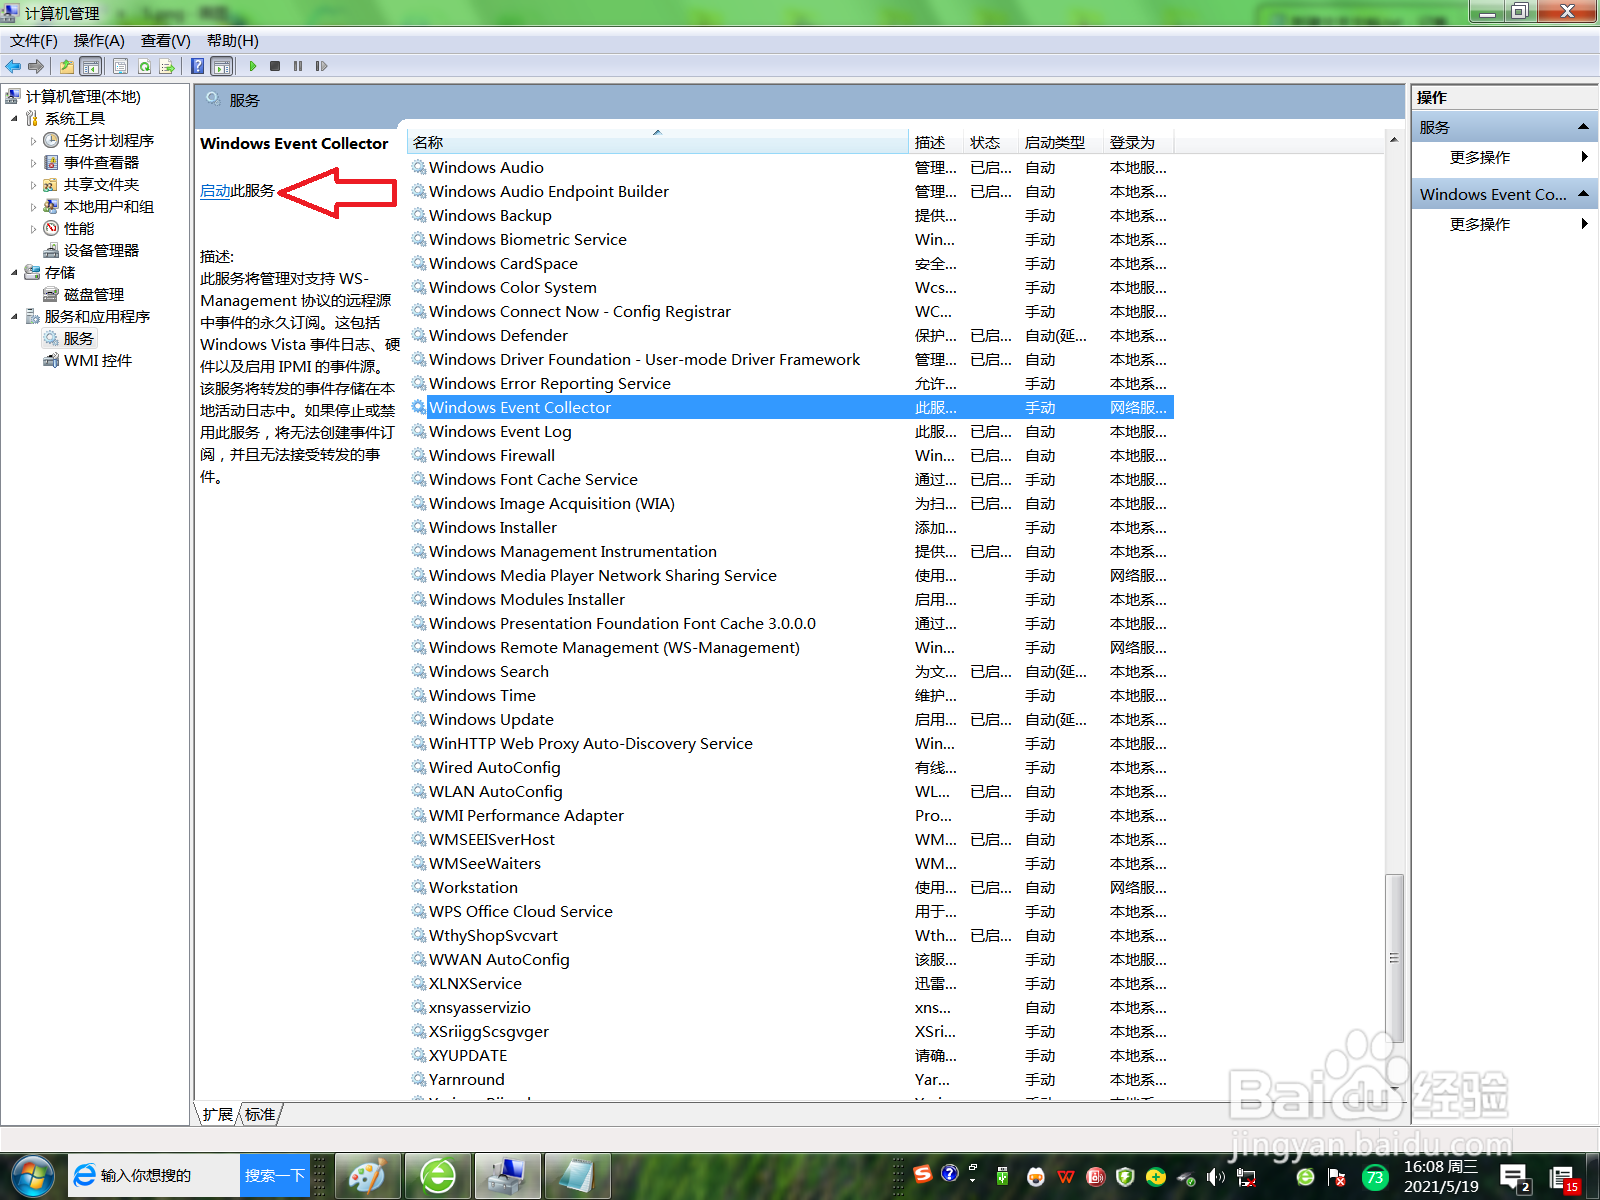The height and width of the screenshot is (1200, 1600).
Task: Select Windows Firewall service
Action: pyautogui.click(x=790, y=456)
